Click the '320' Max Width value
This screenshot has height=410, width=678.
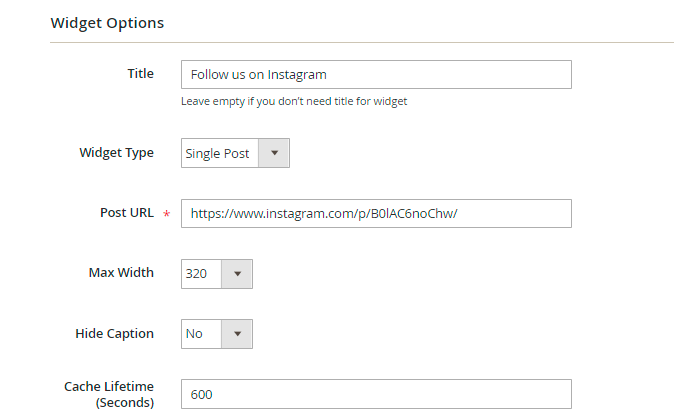(x=197, y=273)
